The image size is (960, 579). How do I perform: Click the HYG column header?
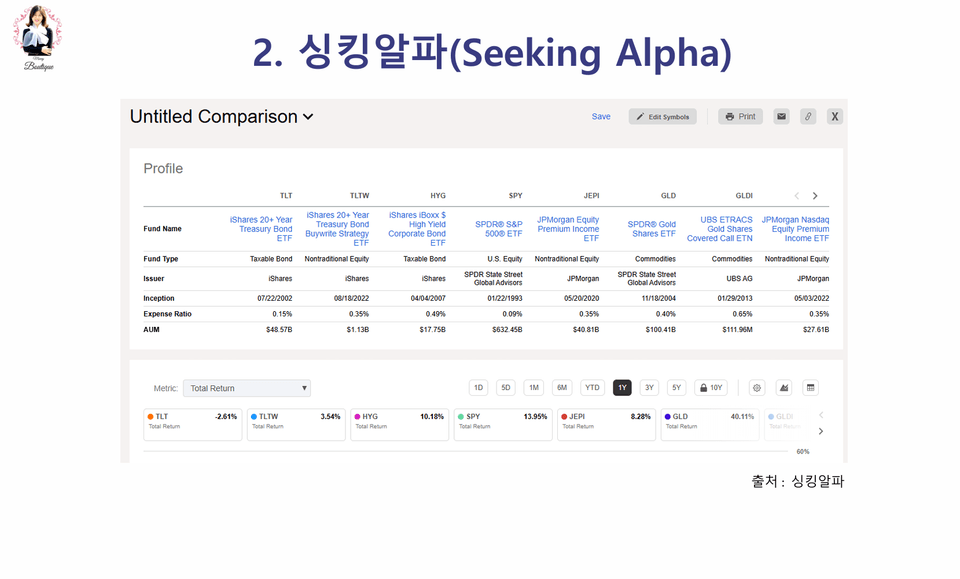point(438,196)
